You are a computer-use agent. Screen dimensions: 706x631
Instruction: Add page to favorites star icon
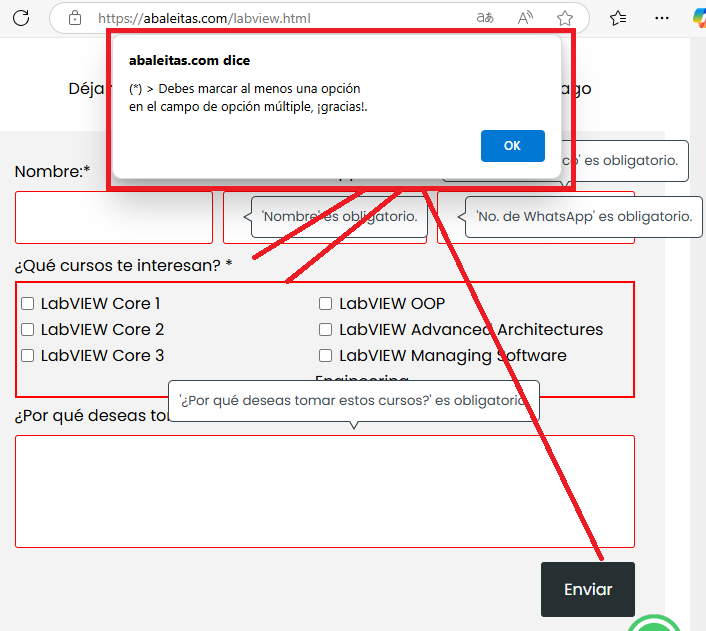[x=565, y=18]
